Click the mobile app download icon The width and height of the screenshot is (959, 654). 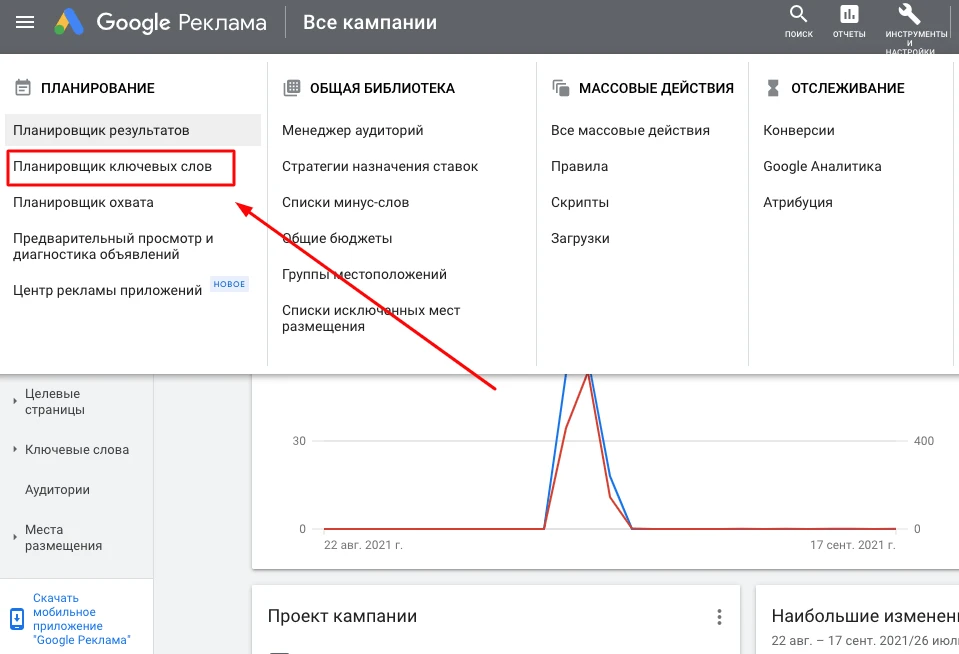[17, 617]
